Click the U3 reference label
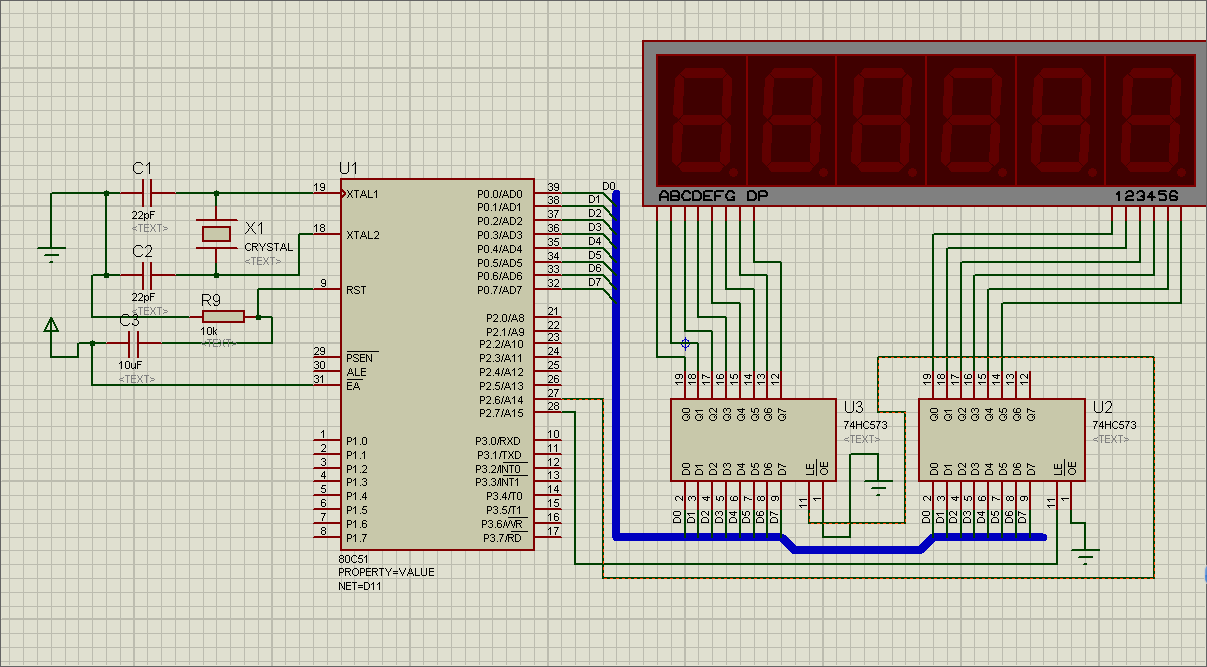 853,407
